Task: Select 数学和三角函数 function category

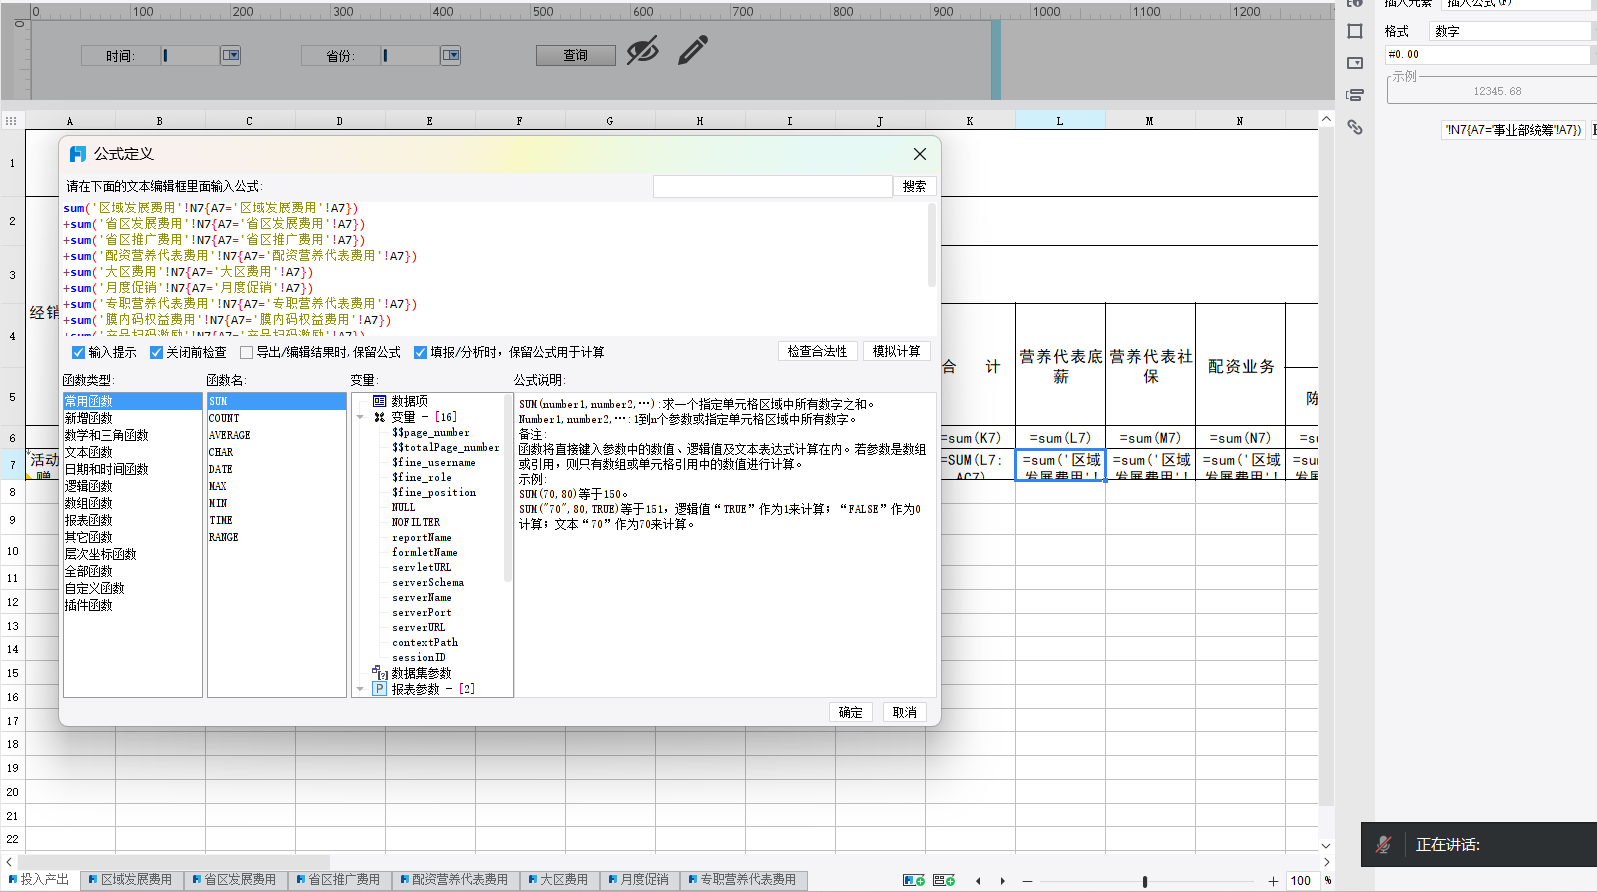Action: [x=132, y=435]
